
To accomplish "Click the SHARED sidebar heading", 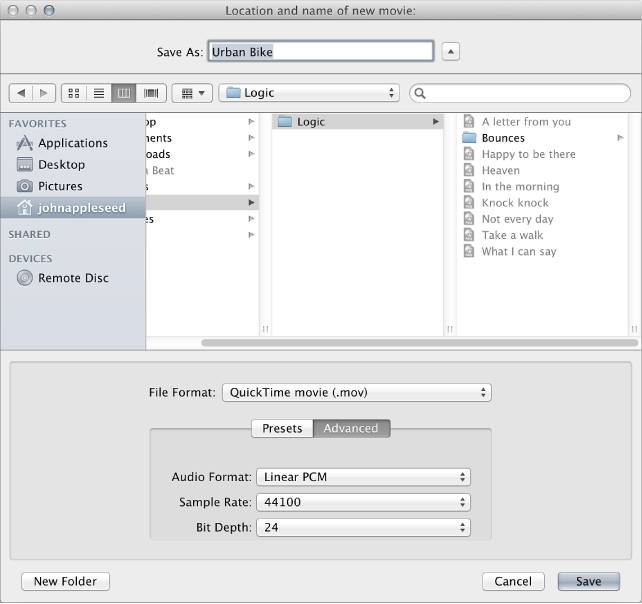I will [x=29, y=235].
